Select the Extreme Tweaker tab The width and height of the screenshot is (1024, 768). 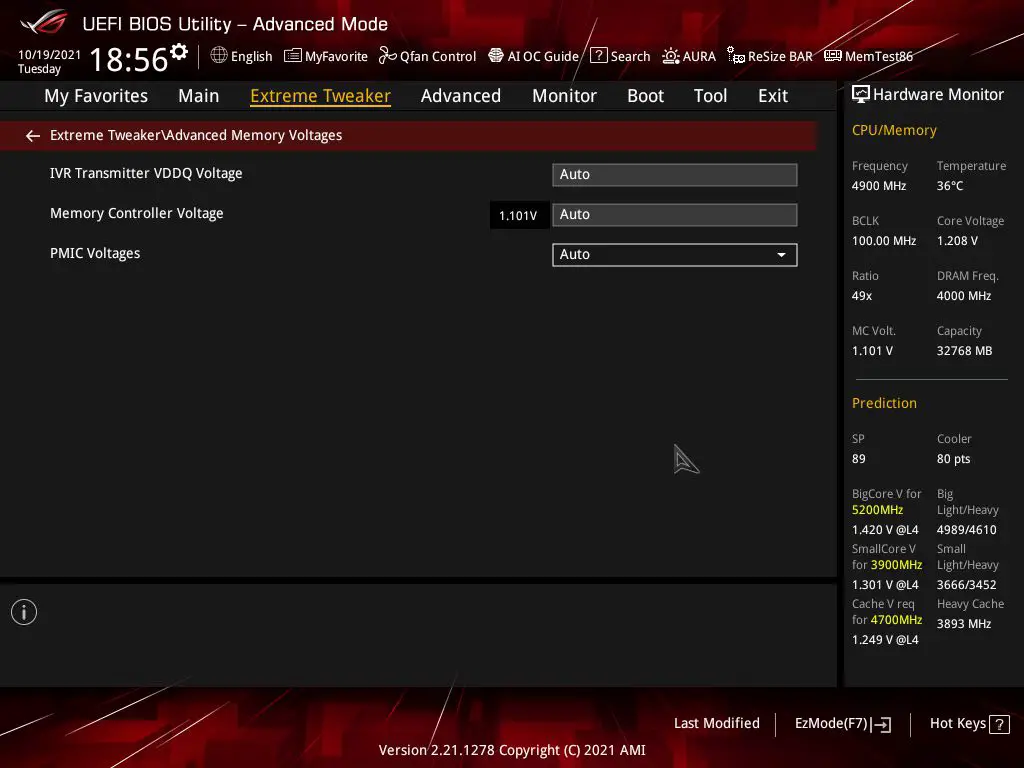[x=321, y=96]
